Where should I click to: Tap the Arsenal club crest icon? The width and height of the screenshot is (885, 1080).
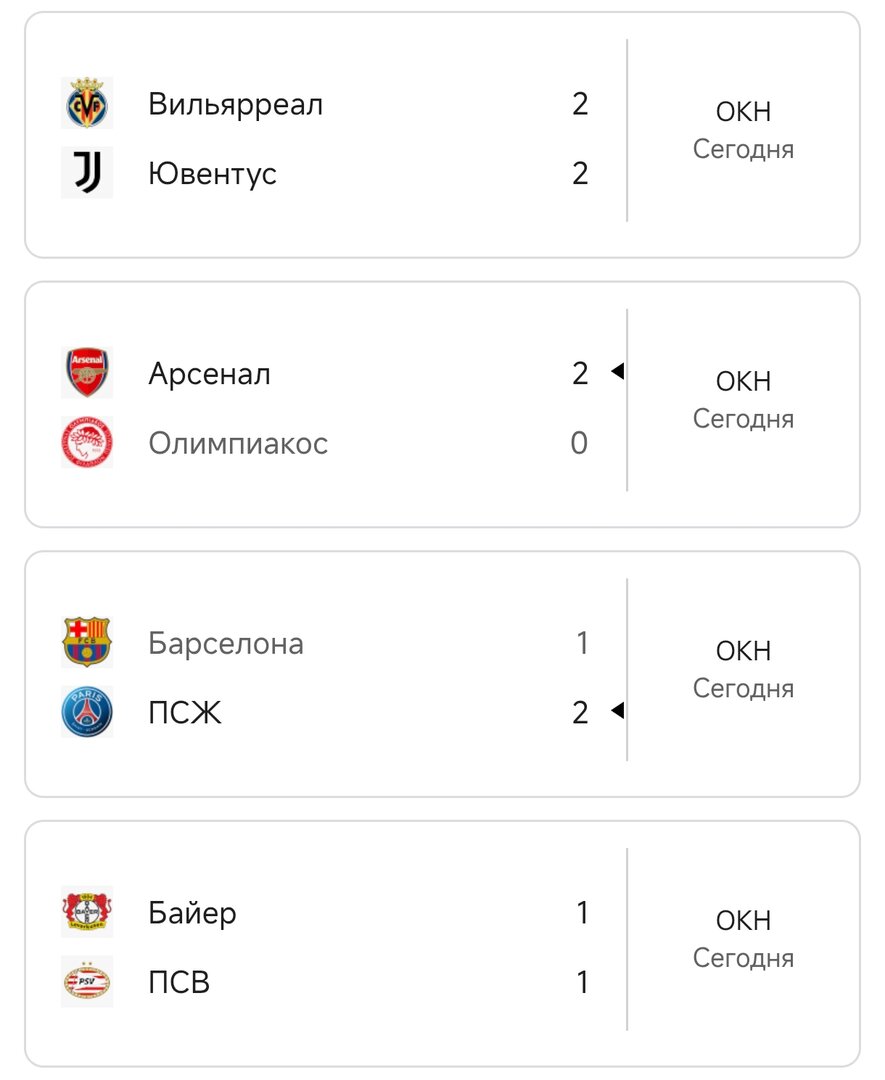click(87, 373)
